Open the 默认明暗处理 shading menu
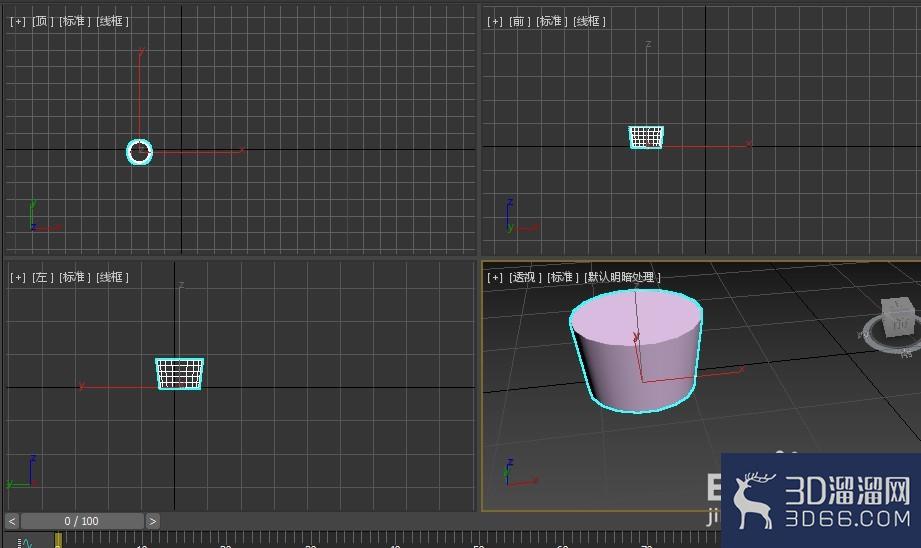This screenshot has height=548, width=921. (623, 277)
